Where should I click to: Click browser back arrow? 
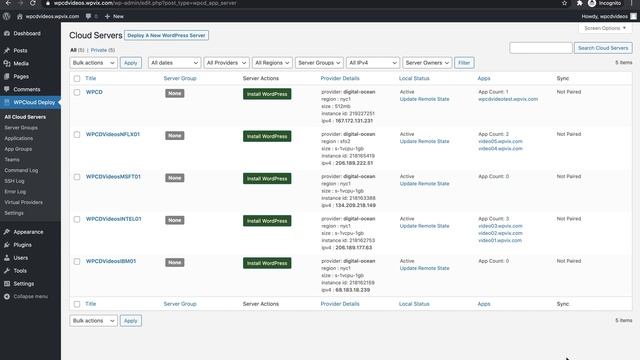pos(8,3)
